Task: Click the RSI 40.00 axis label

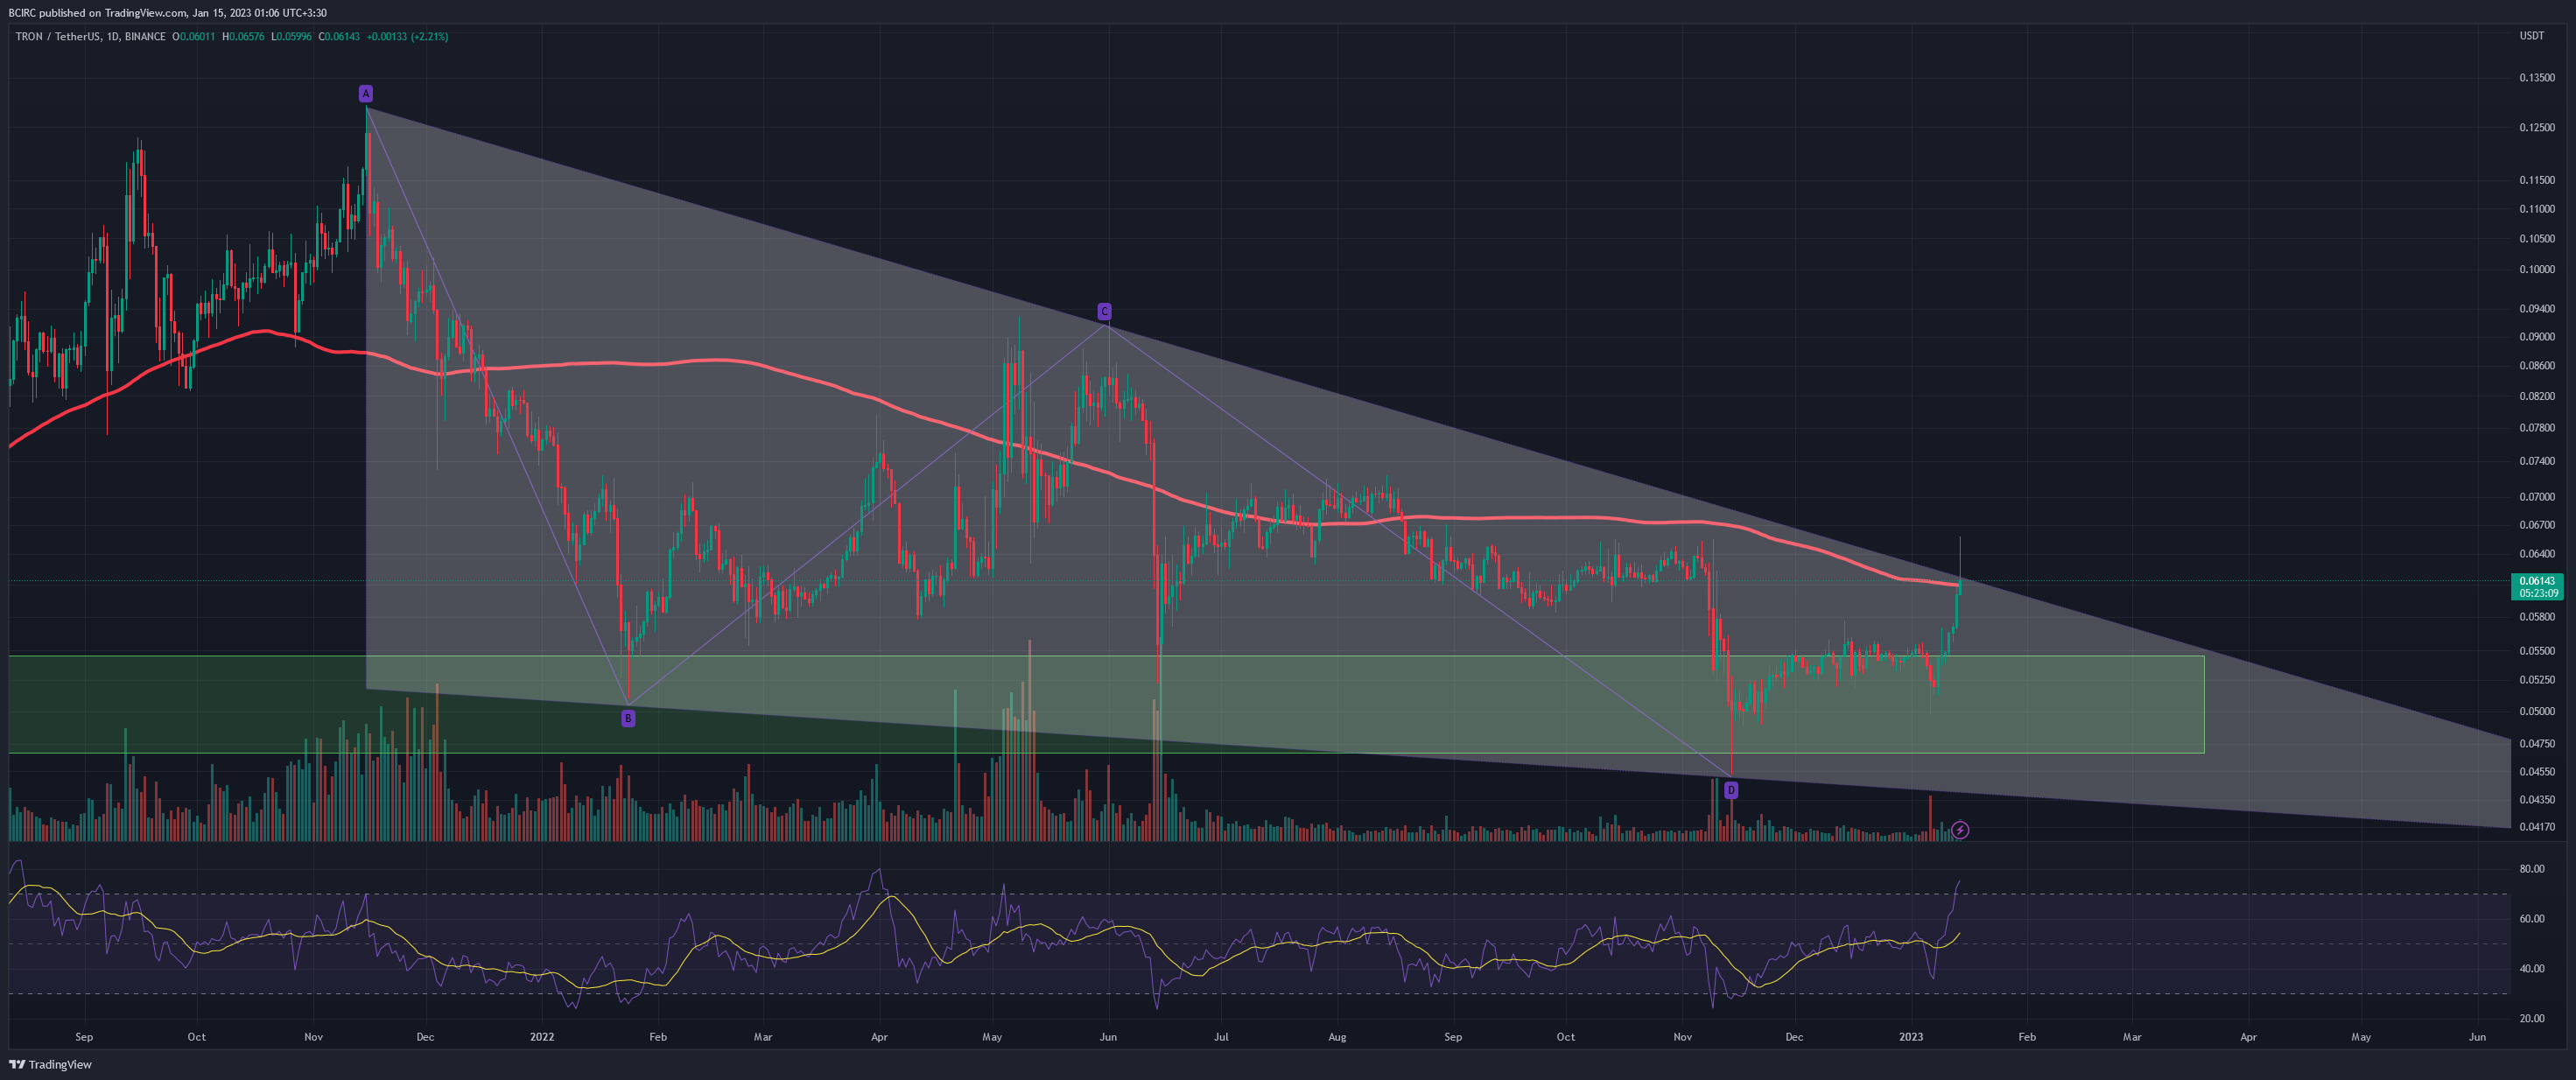Action: click(x=2532, y=969)
